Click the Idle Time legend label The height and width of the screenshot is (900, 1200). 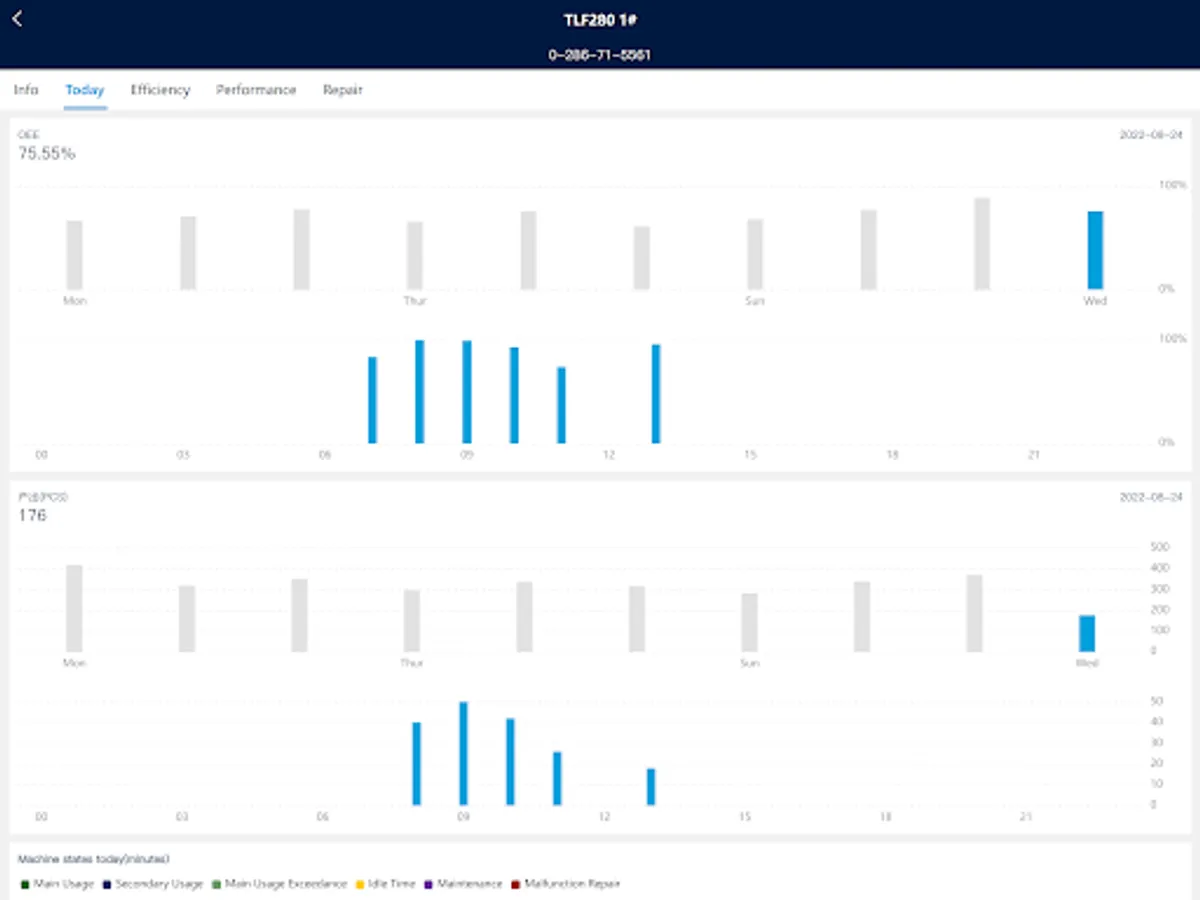(x=391, y=884)
